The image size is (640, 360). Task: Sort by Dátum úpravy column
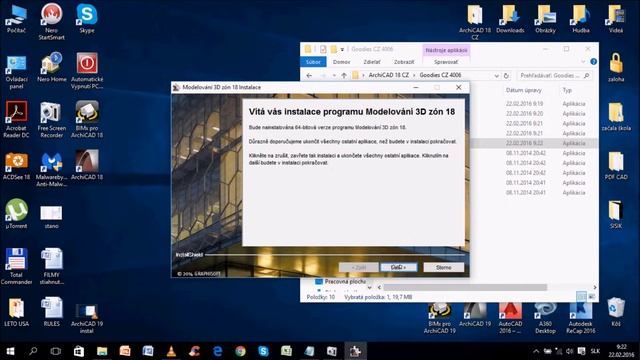[524, 90]
